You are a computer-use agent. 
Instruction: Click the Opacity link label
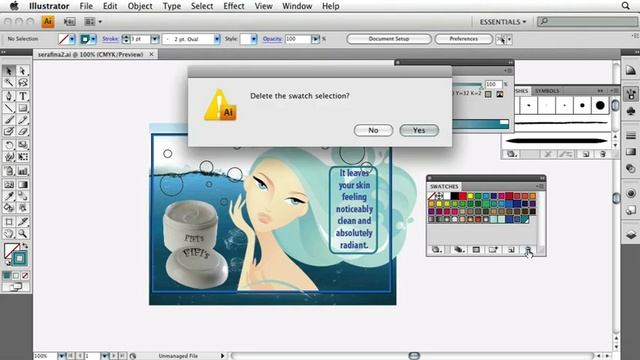(272, 39)
